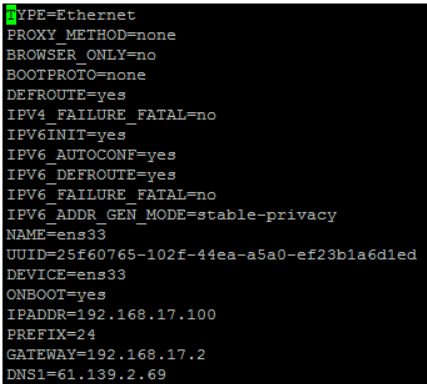Click the stable-privacy value text
427x384 pixels.
pyautogui.click(x=266, y=215)
